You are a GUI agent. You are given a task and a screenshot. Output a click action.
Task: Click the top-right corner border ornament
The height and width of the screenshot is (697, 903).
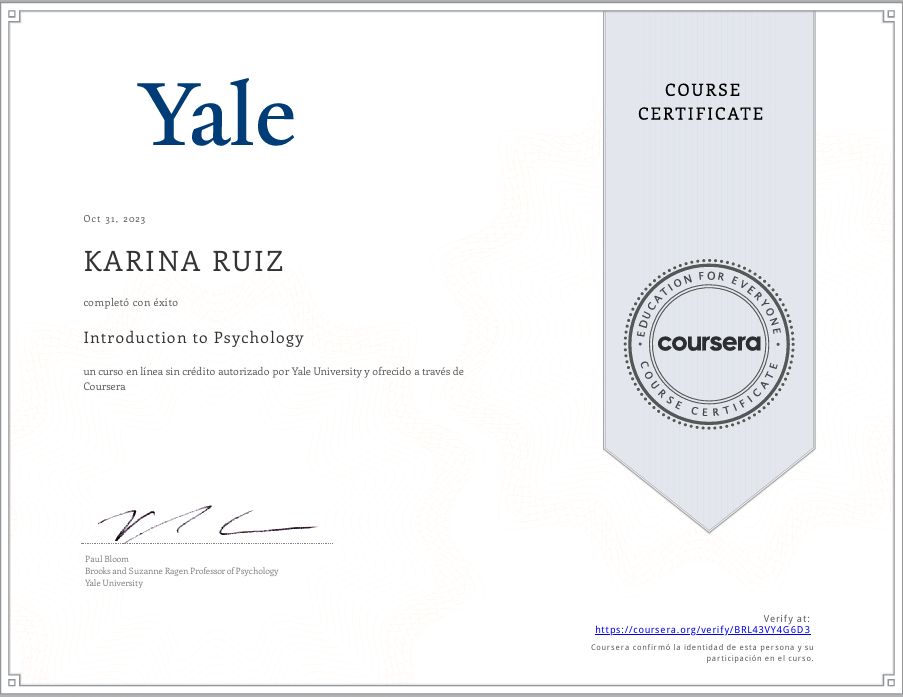click(887, 15)
